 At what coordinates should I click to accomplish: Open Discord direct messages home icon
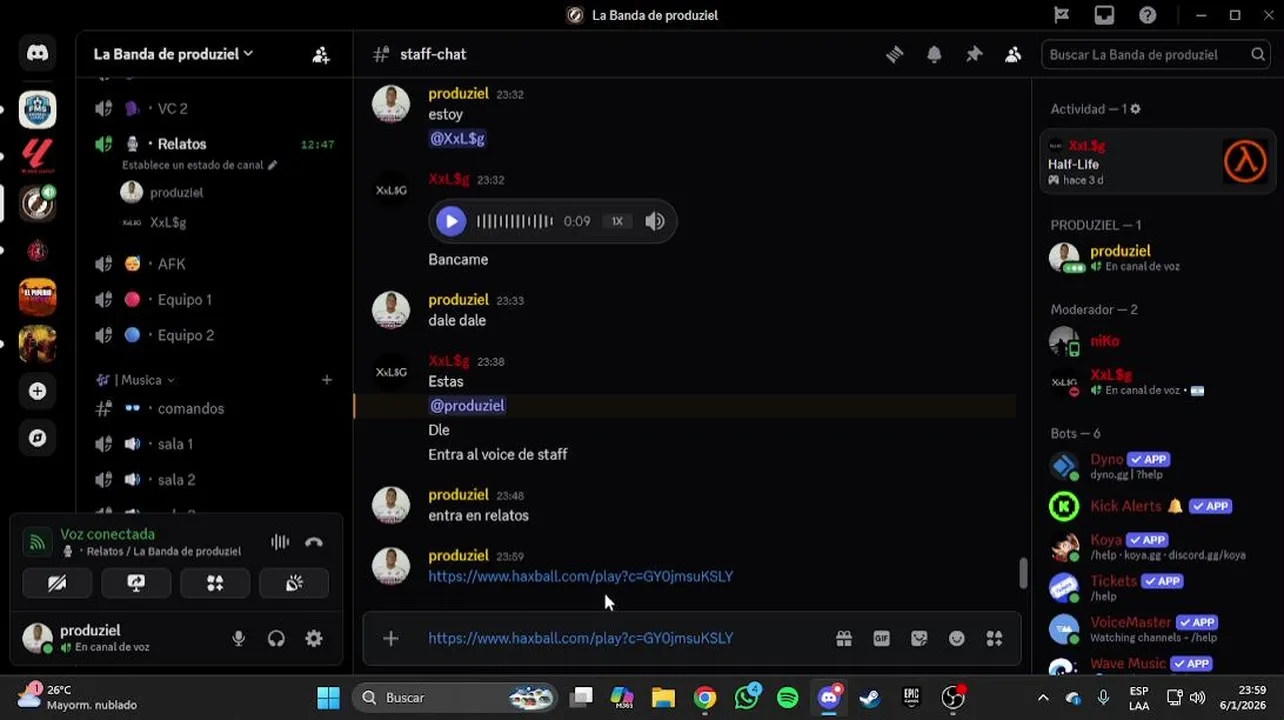coord(37,54)
